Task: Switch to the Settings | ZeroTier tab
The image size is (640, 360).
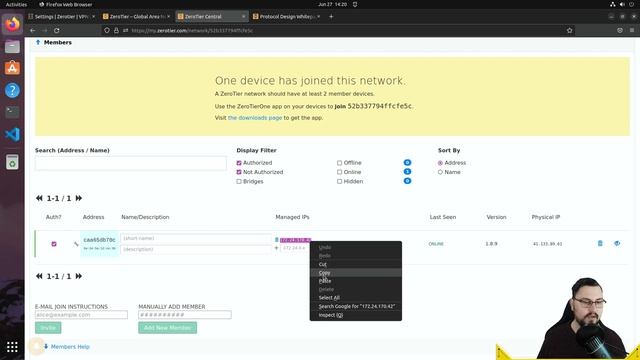Action: [60, 17]
